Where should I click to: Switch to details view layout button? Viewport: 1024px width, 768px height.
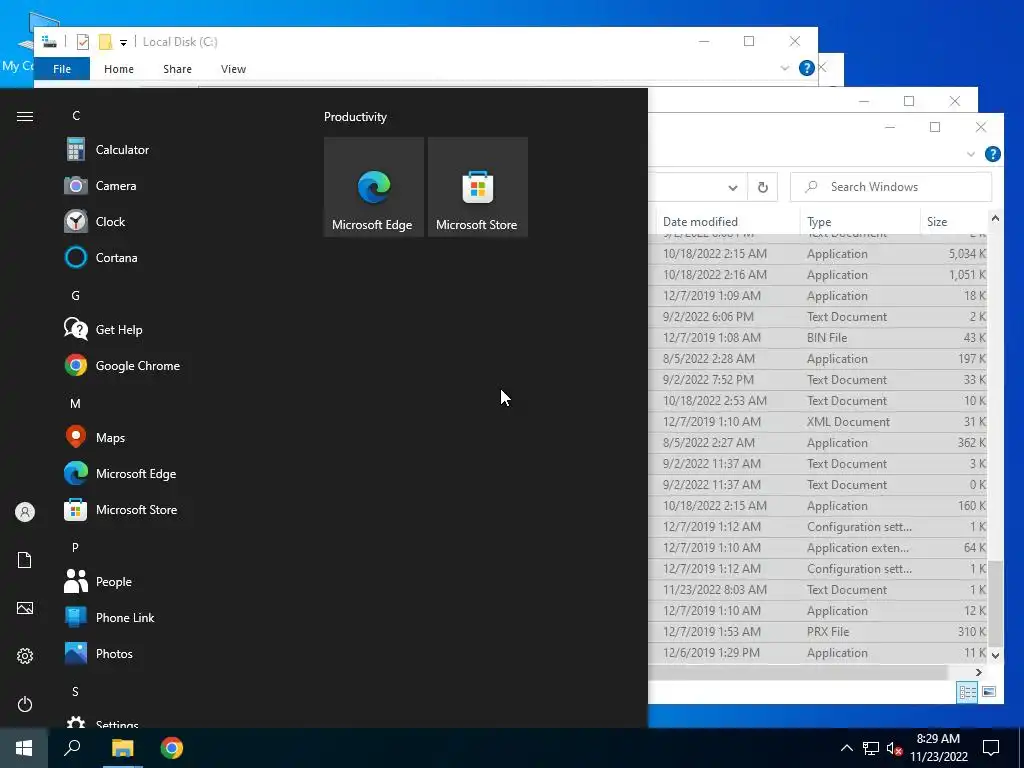pos(967,692)
